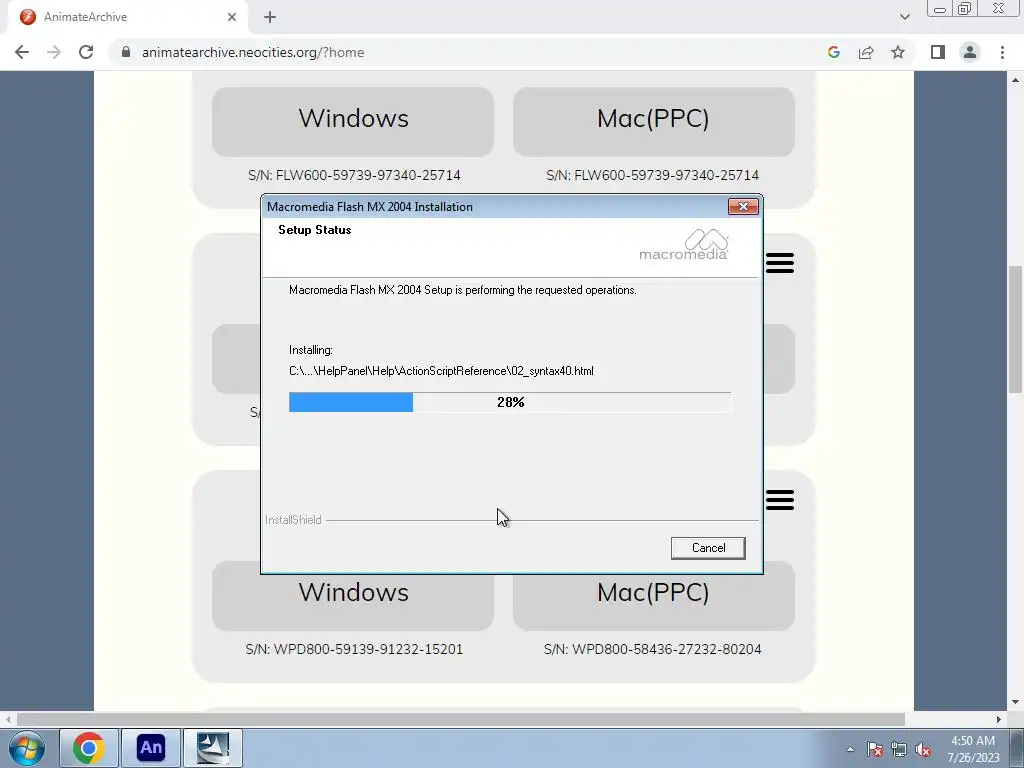Click the scroll-up arrow of page scrollbar
1024x768 pixels.
click(x=1016, y=80)
